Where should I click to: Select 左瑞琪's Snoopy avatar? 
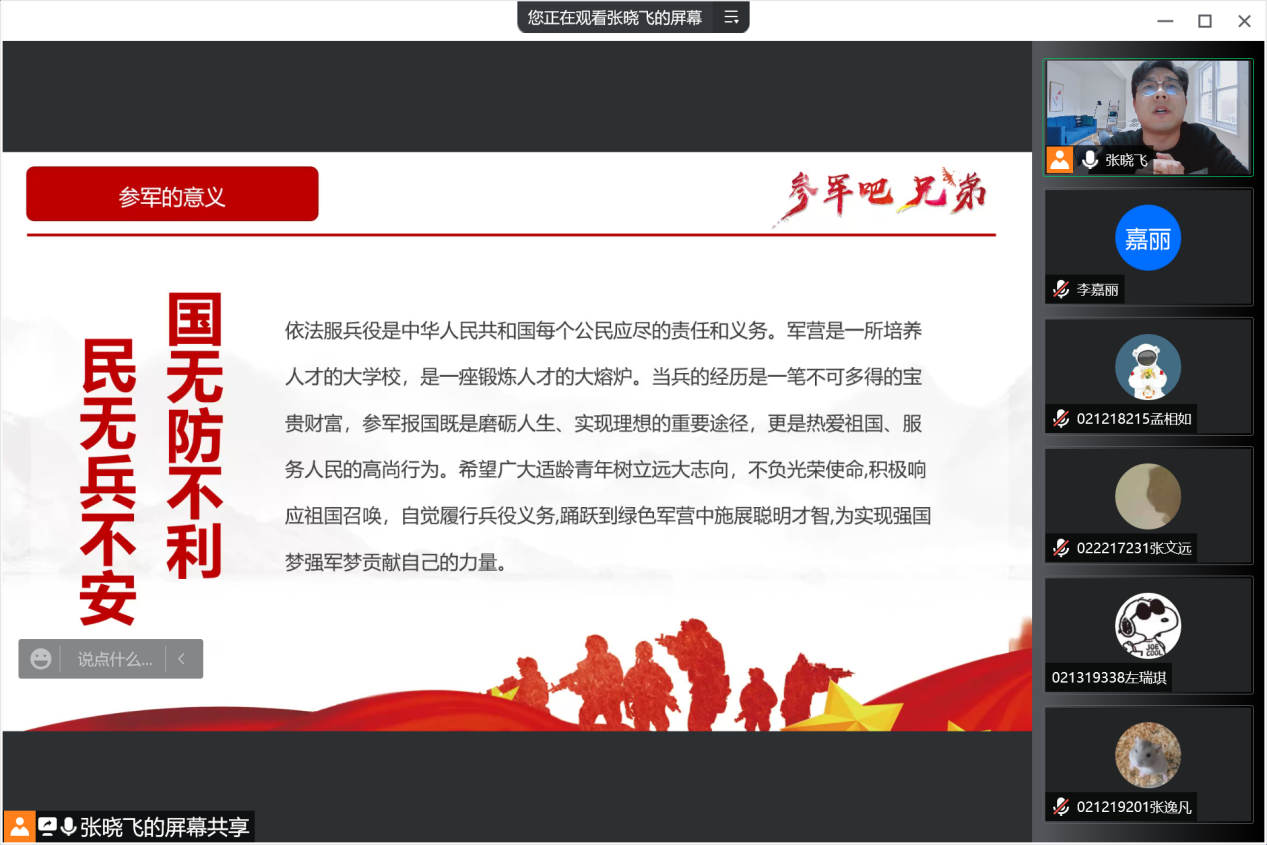(x=1148, y=626)
